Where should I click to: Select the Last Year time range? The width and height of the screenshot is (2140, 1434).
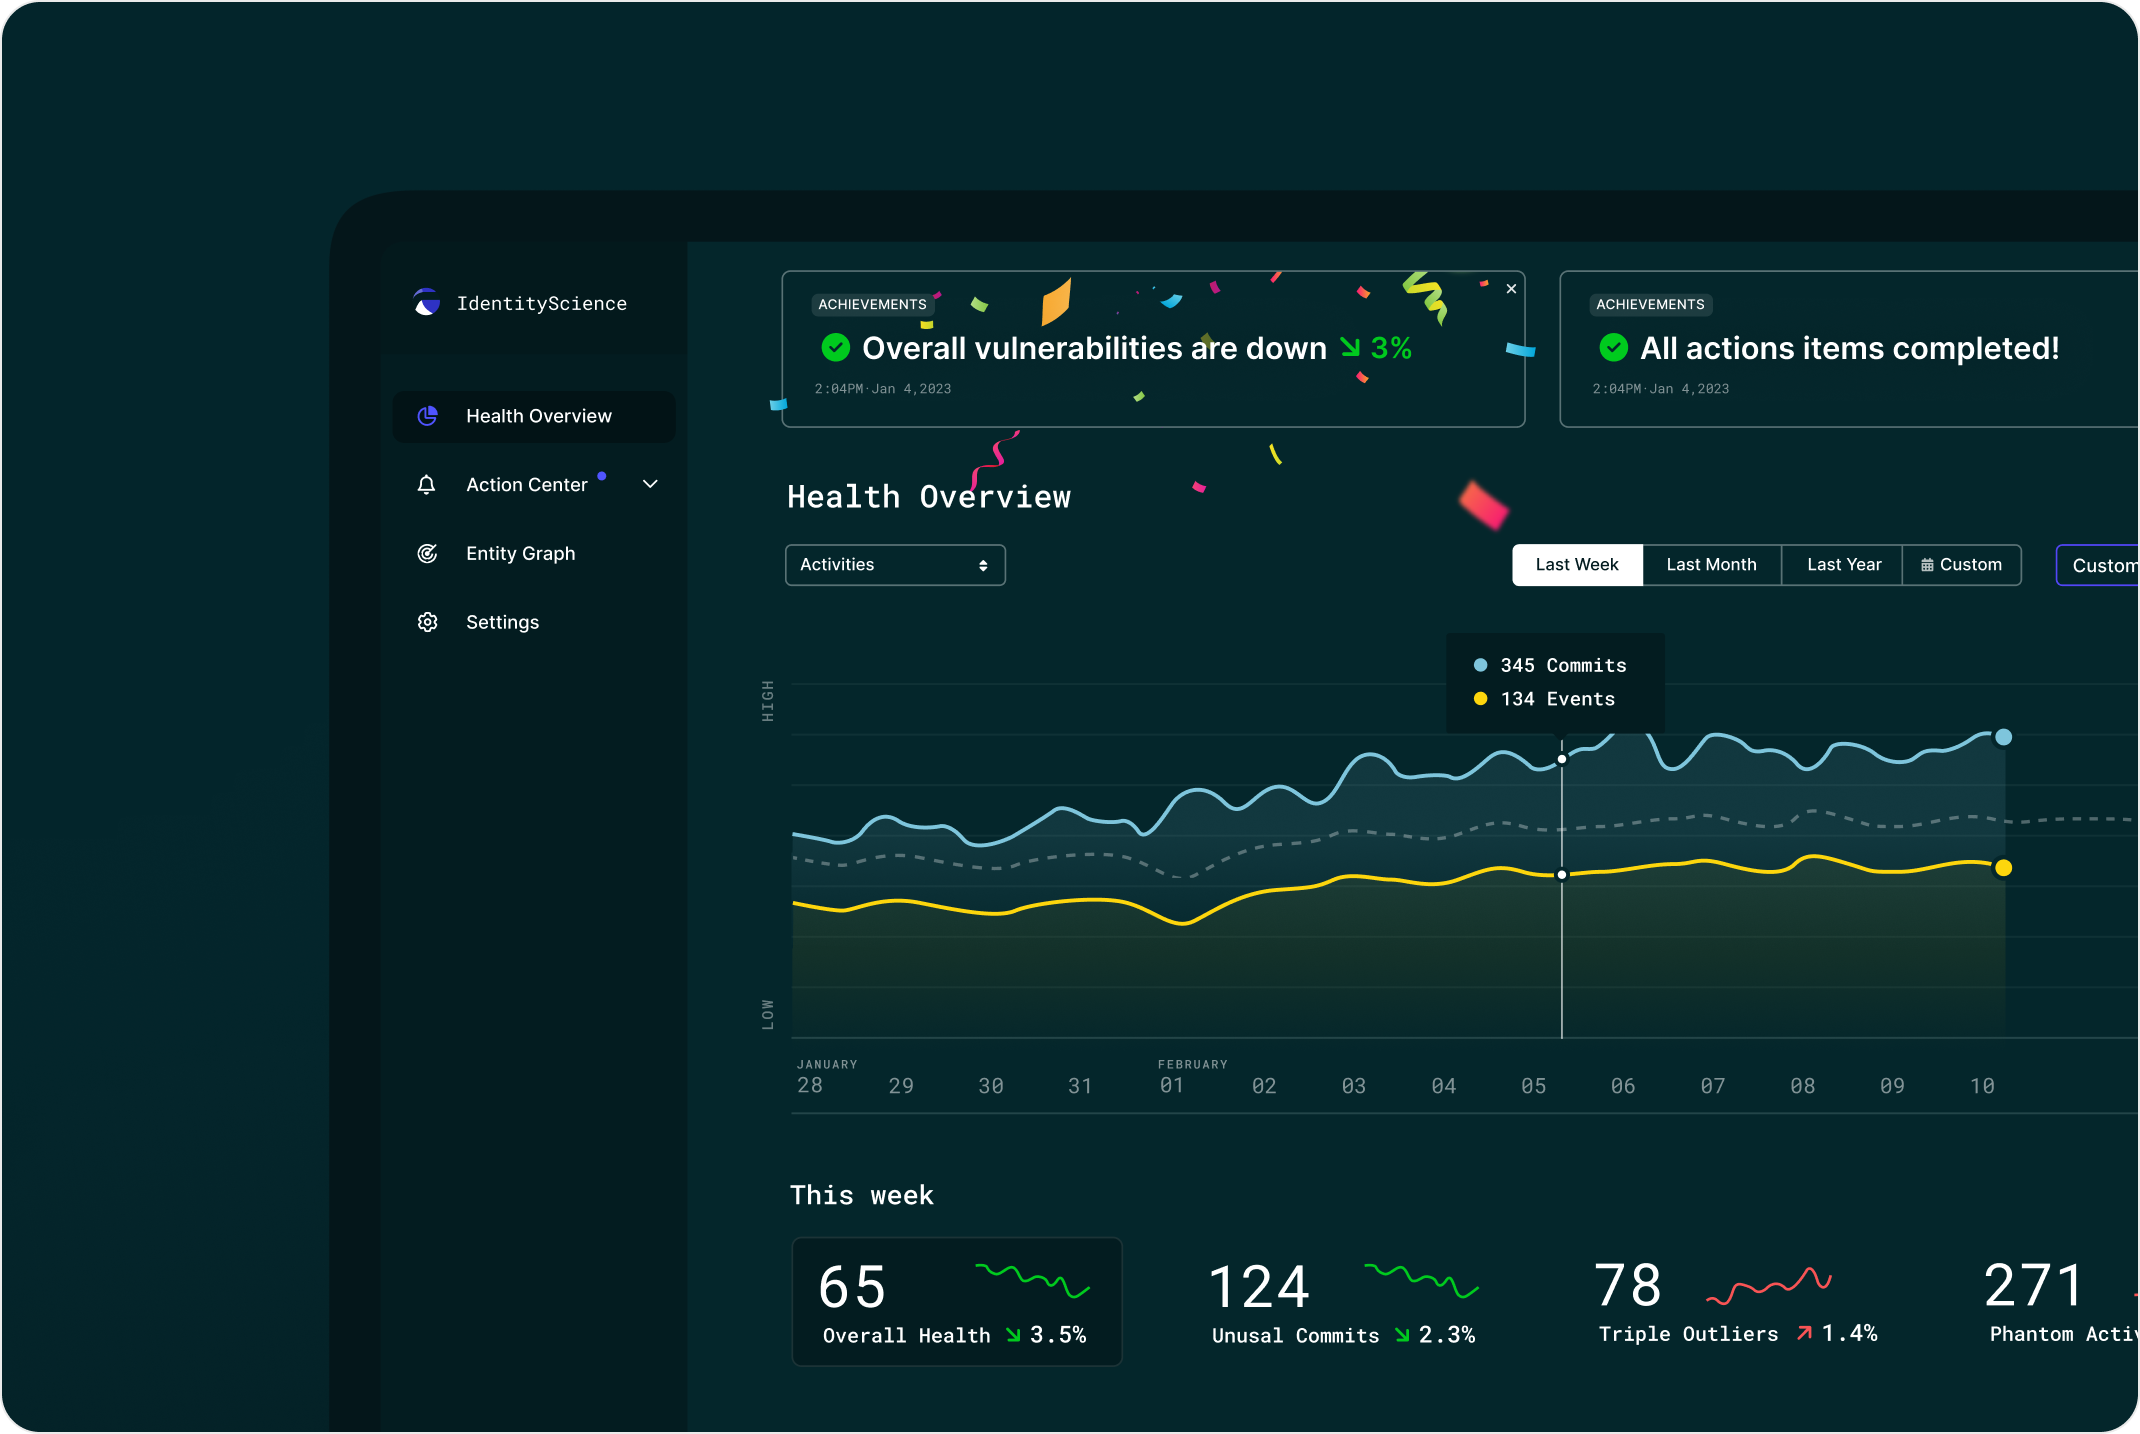click(x=1843, y=565)
